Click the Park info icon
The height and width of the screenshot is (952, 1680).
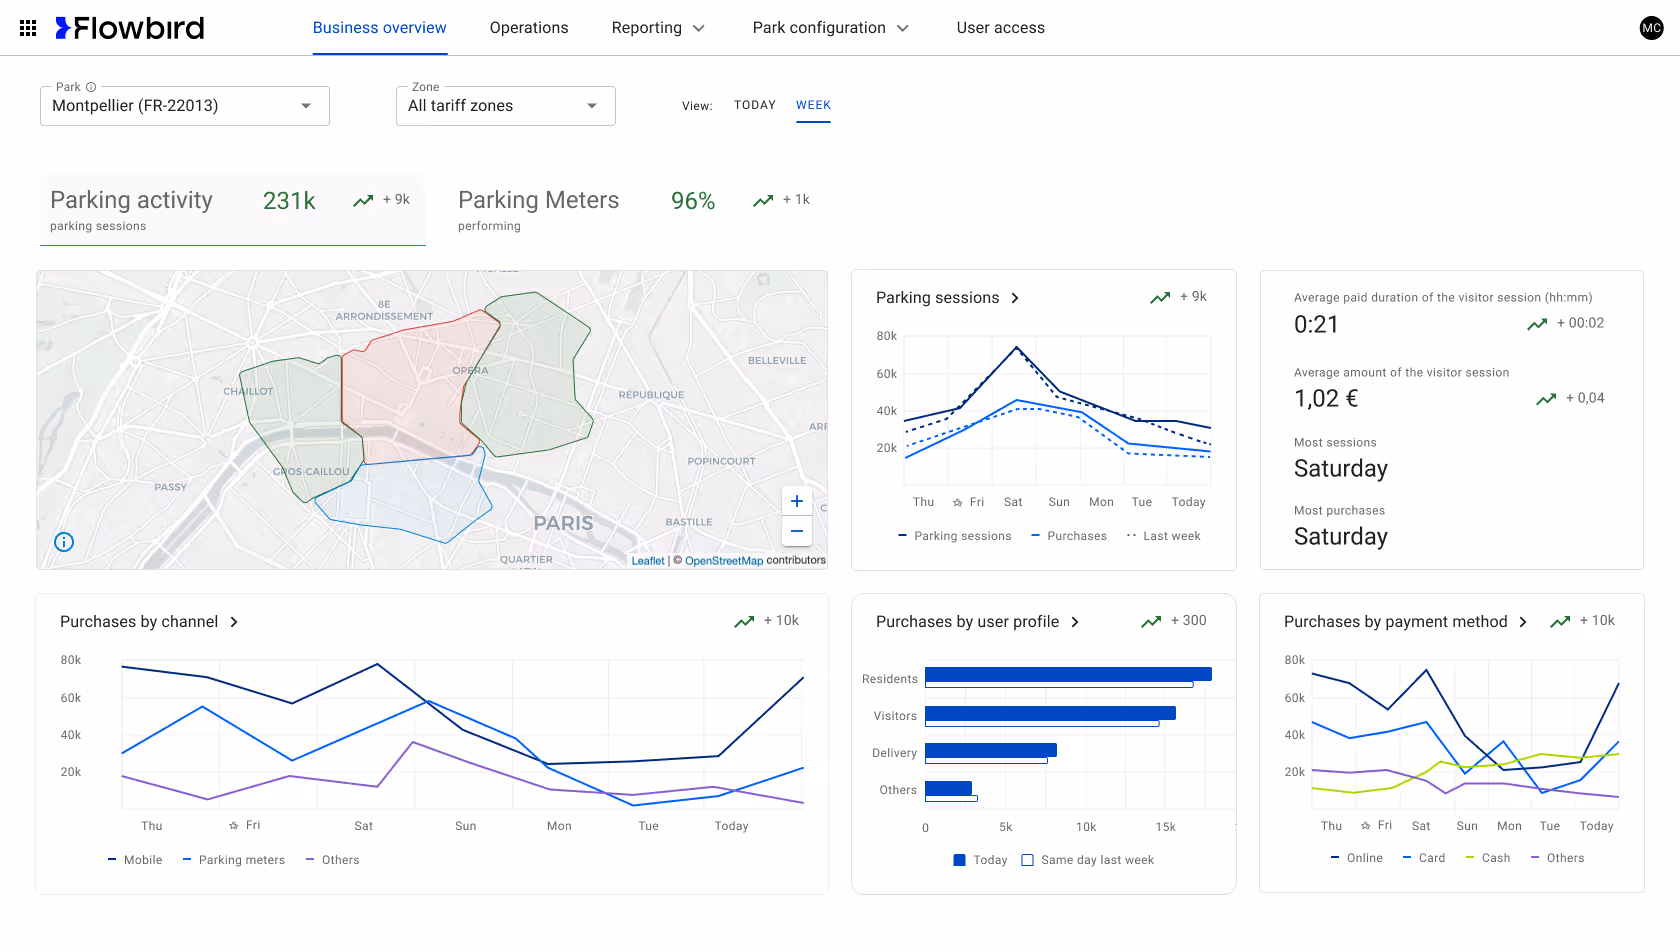point(91,87)
